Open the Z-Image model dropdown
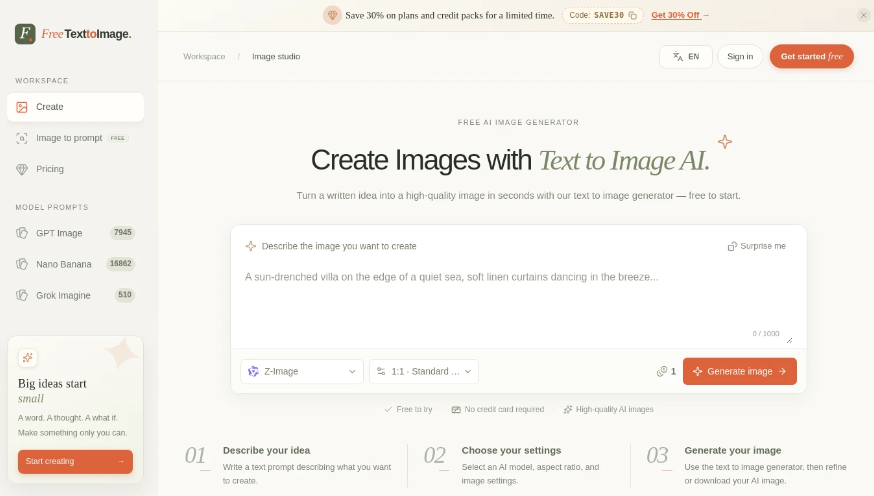Screen dimensions: 874x496 (x=302, y=371)
